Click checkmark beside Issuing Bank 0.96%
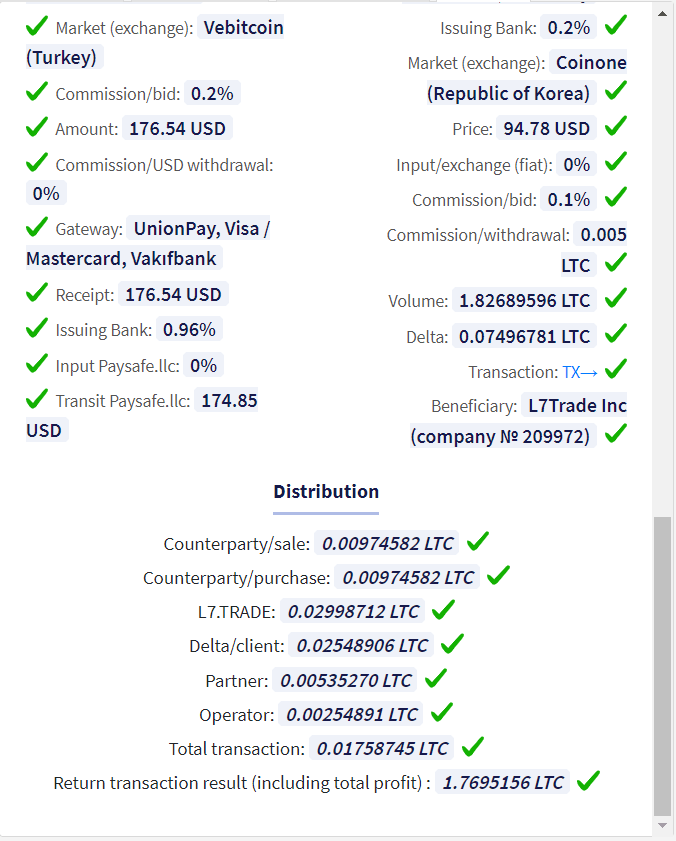The height and width of the screenshot is (841, 676). 36,328
